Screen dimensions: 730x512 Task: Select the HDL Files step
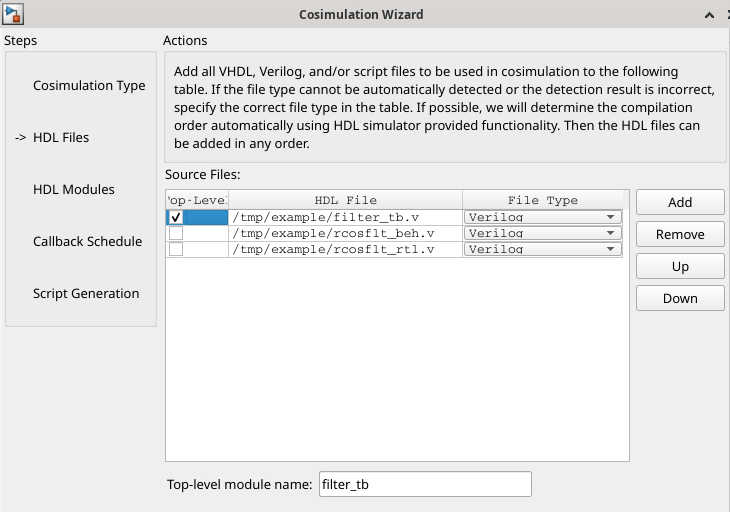(x=61, y=138)
